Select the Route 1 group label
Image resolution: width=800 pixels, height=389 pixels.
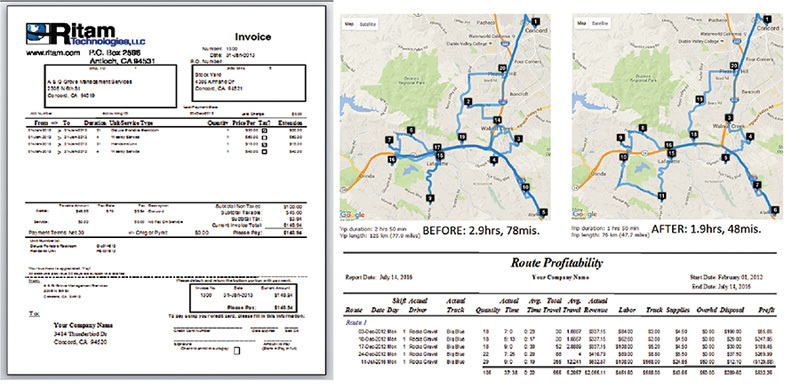(x=356, y=323)
